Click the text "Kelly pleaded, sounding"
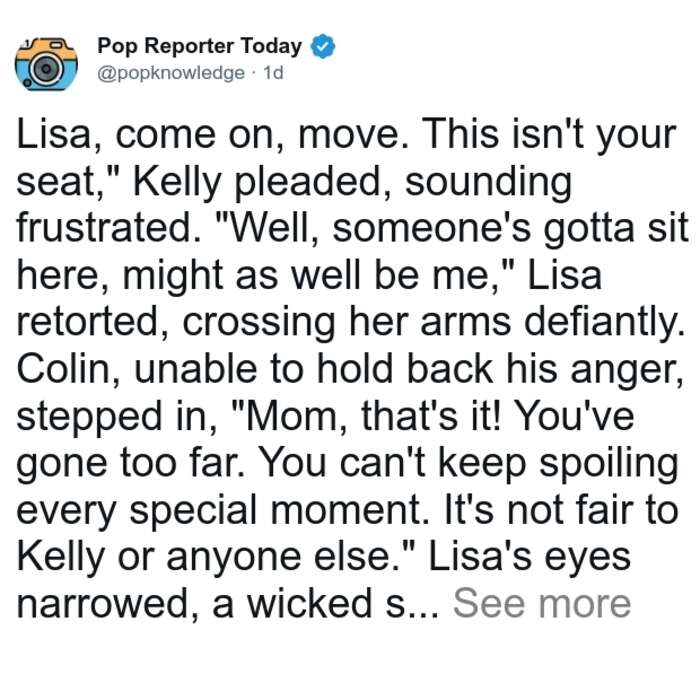Viewport: 700px width, 700px height. pyautogui.click(x=352, y=182)
